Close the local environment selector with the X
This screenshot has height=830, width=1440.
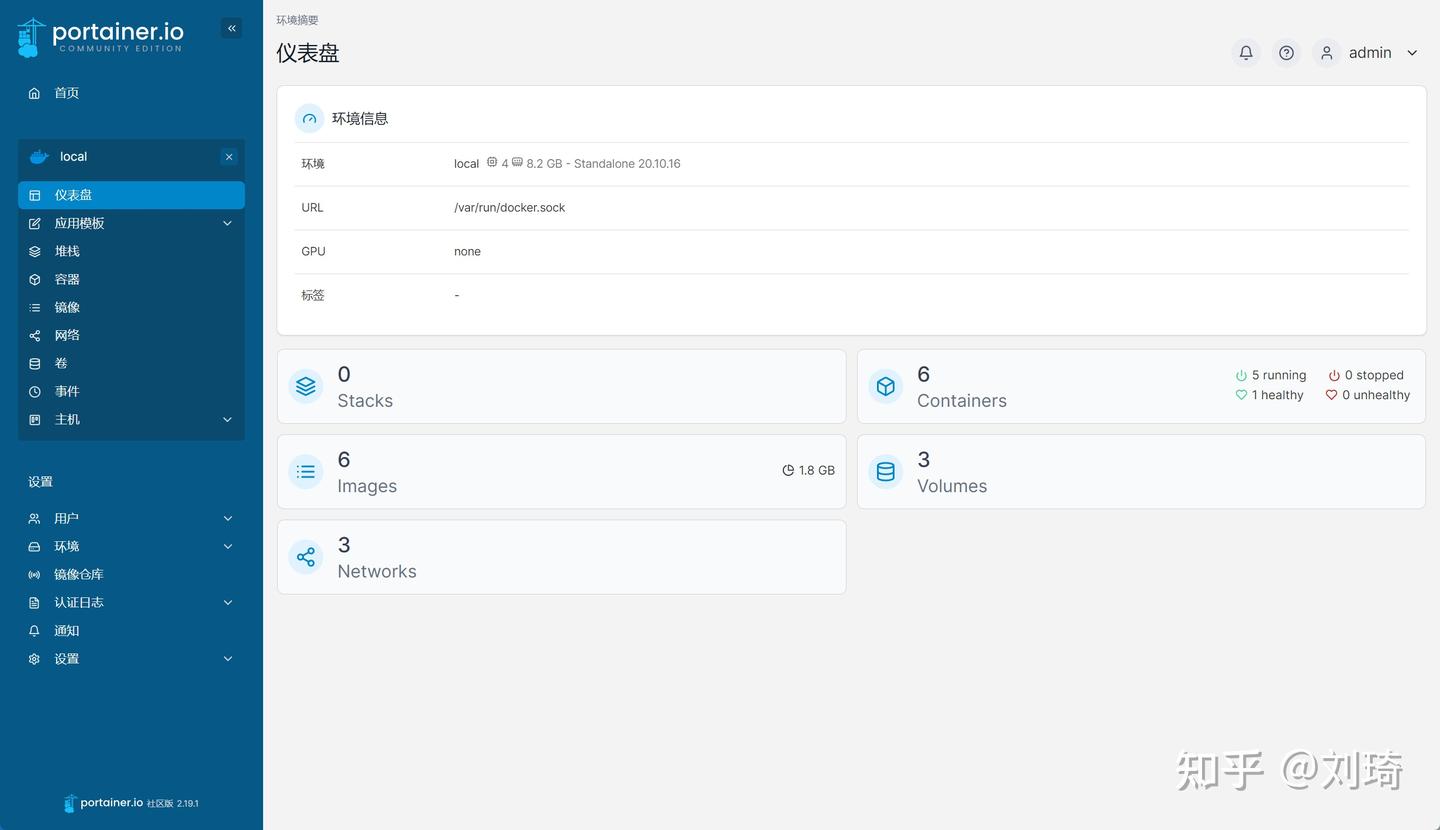coord(229,157)
